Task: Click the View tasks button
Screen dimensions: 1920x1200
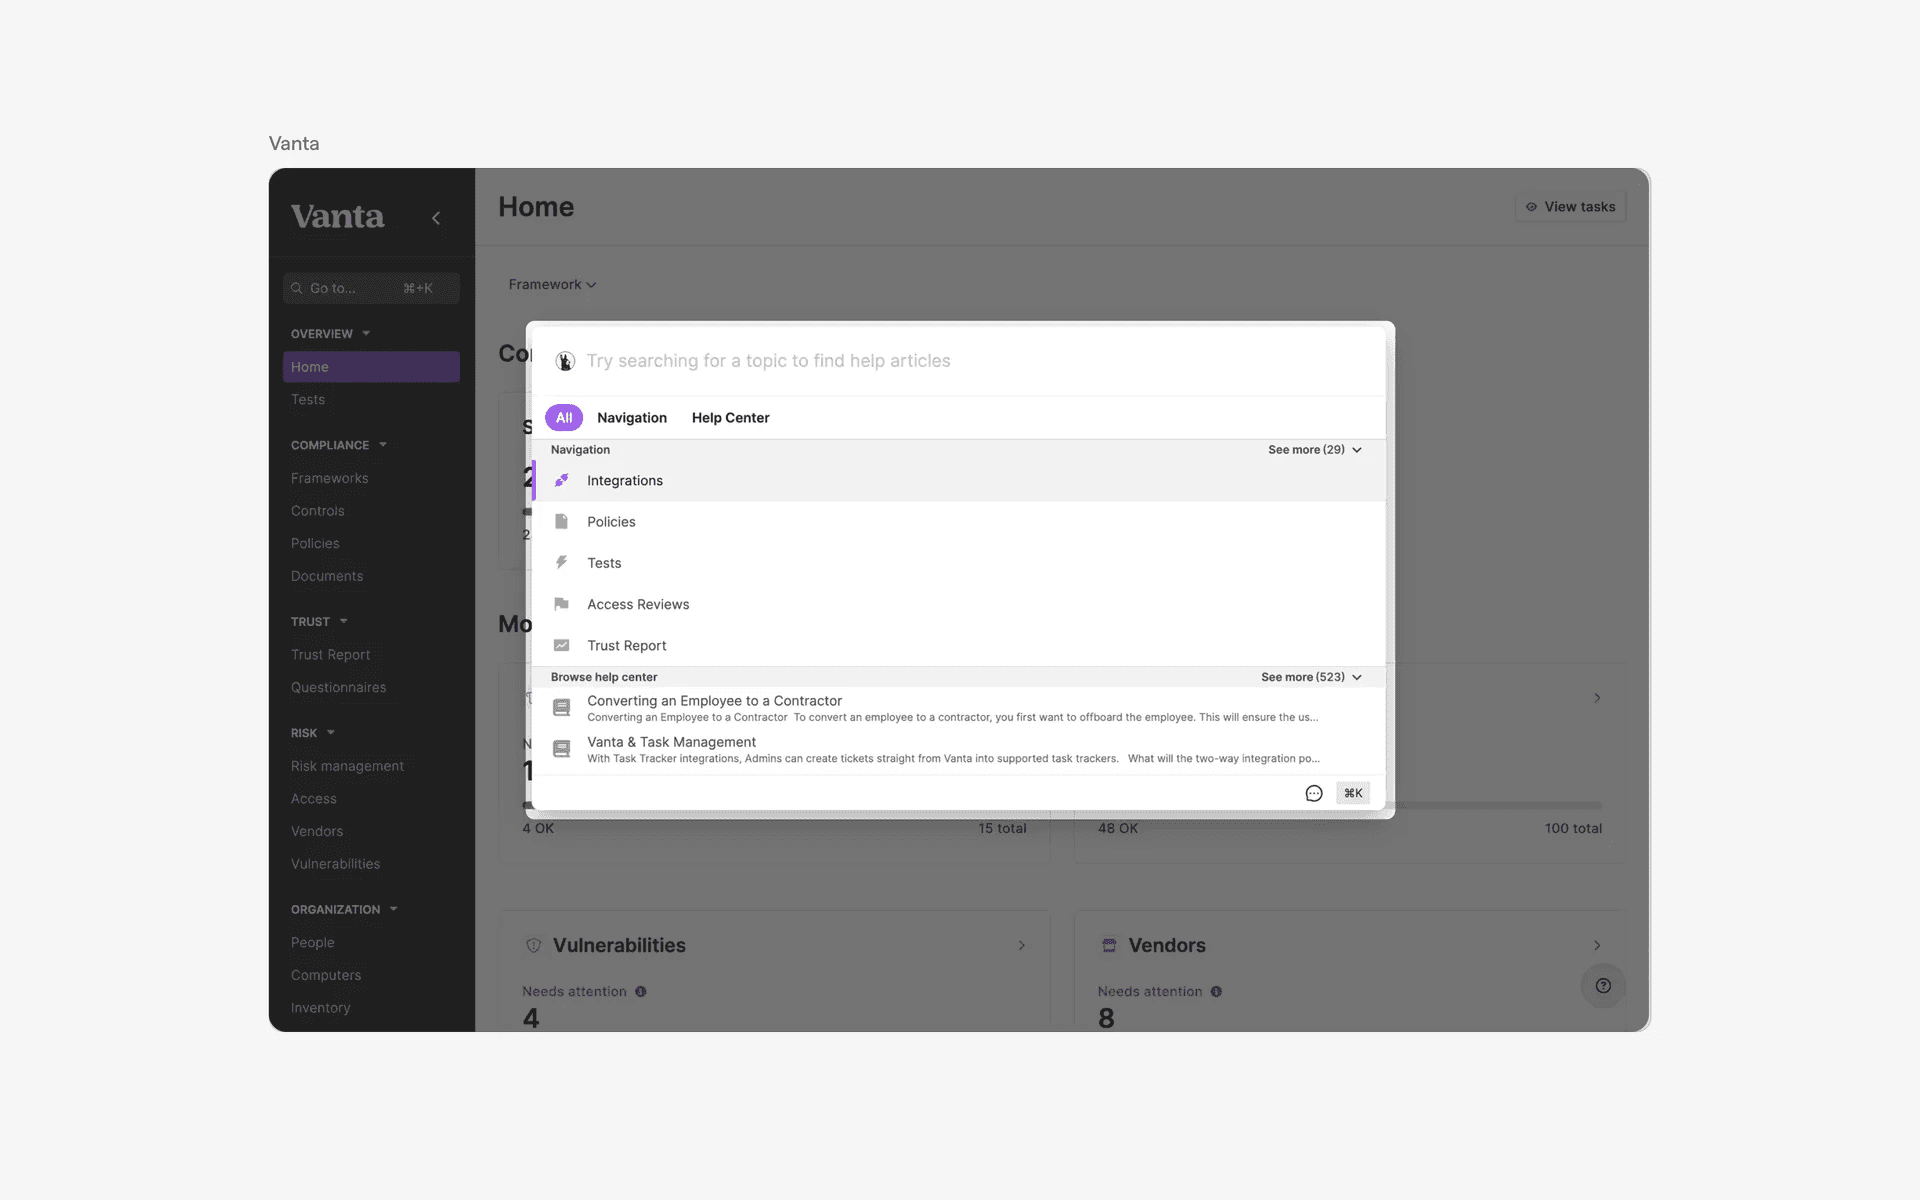Action: (x=1570, y=207)
